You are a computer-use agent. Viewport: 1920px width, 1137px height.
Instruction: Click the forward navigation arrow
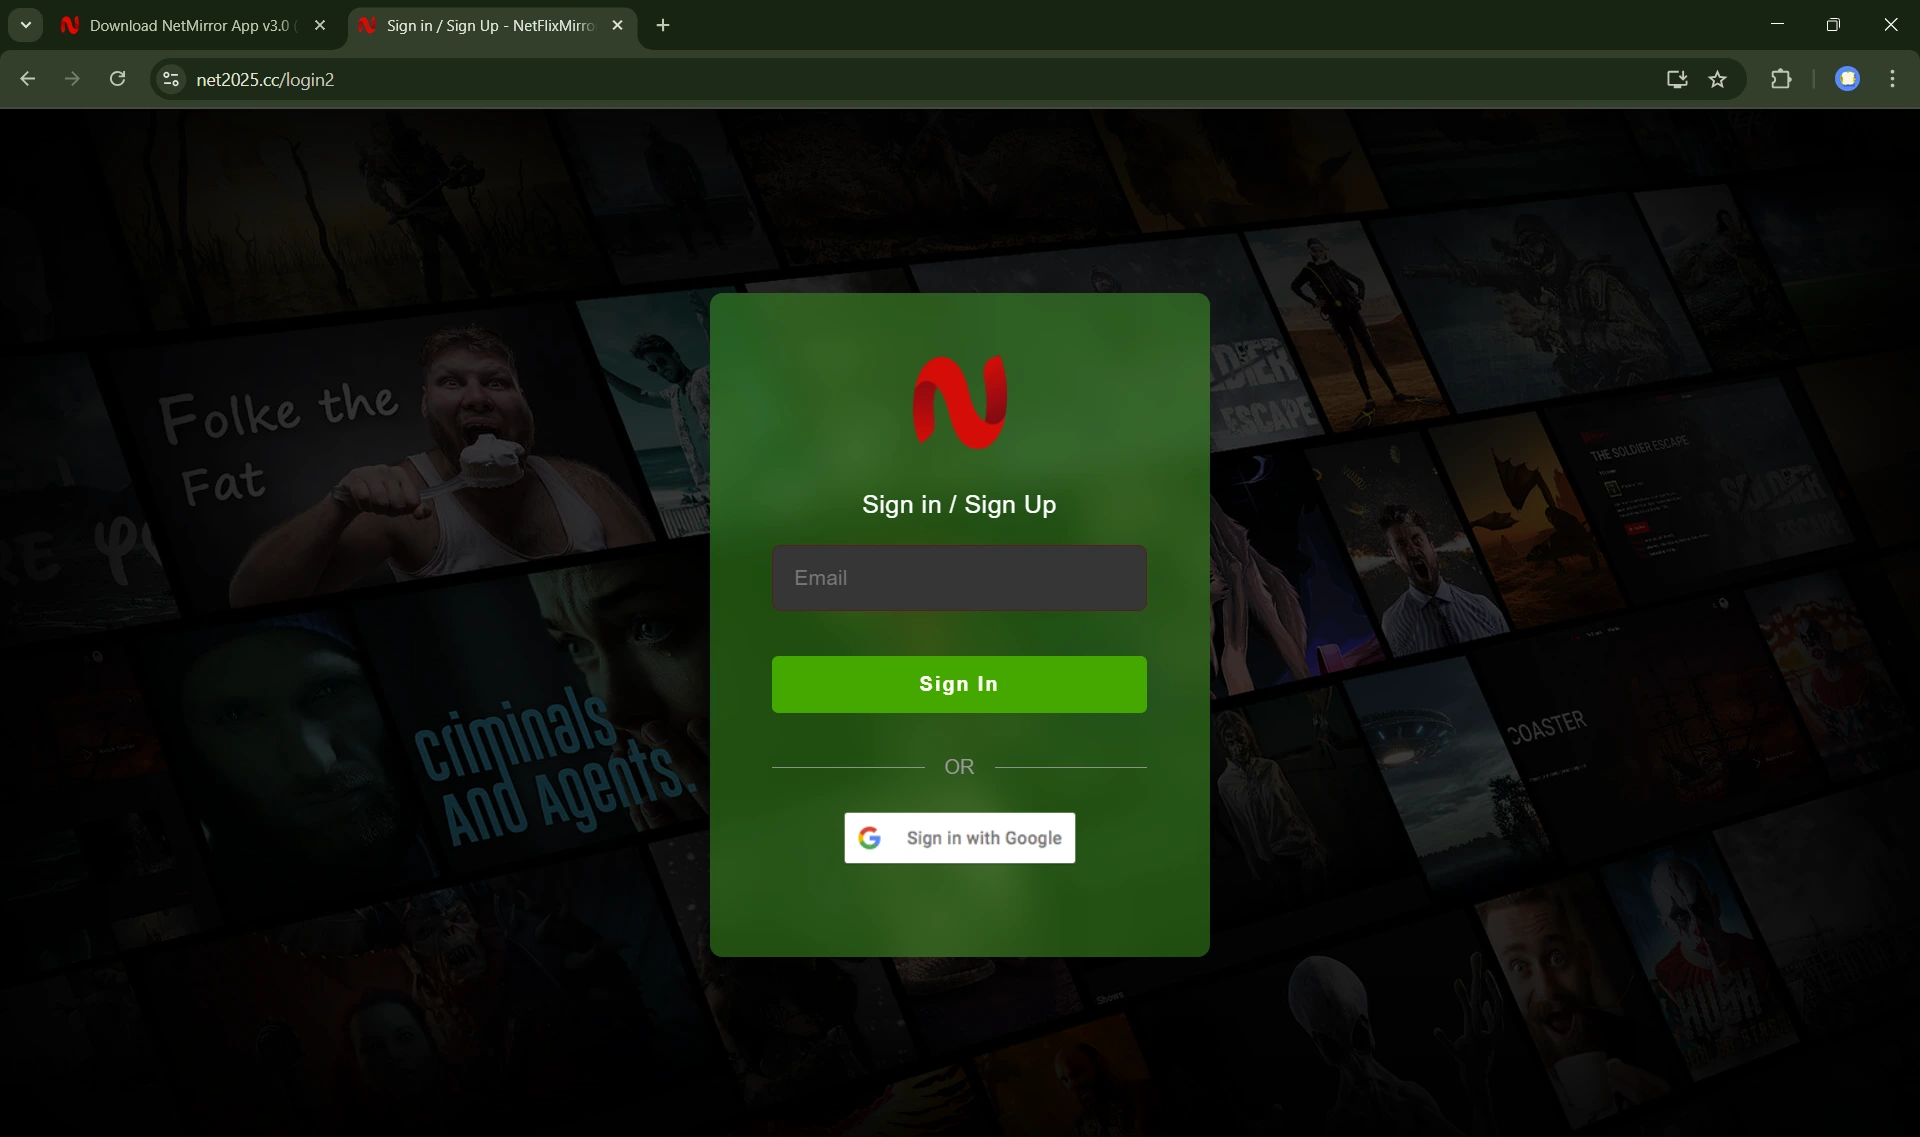(72, 79)
